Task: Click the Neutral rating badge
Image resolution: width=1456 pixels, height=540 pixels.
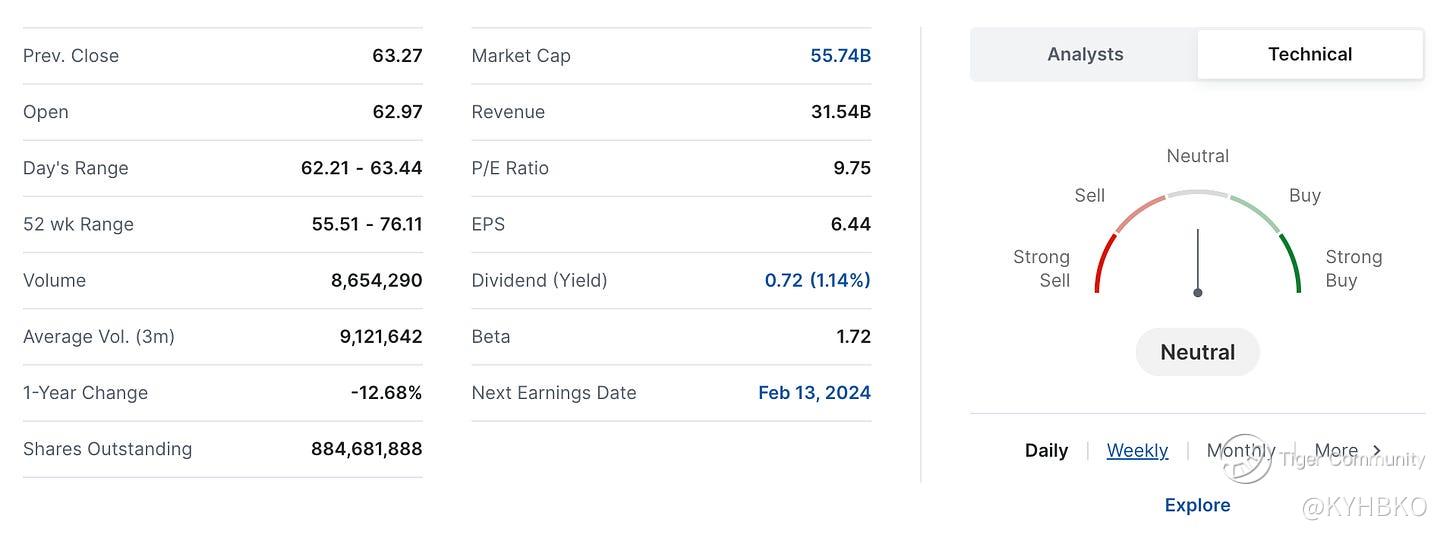Action: coord(1197,352)
